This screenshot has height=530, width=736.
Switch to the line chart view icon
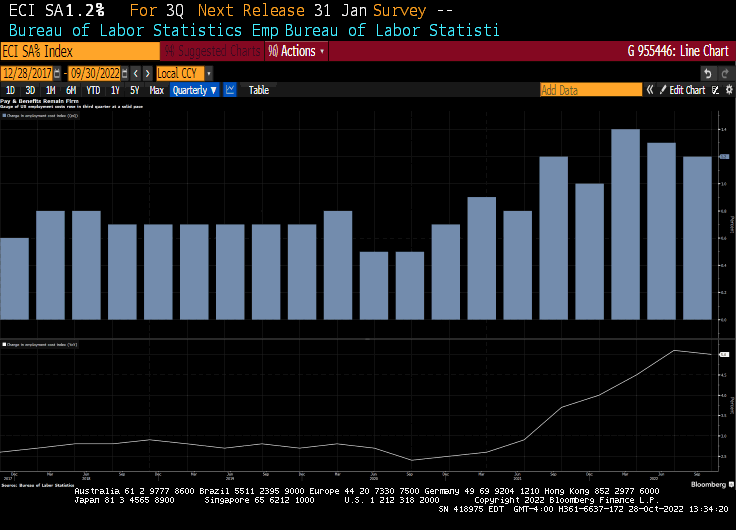(x=230, y=90)
